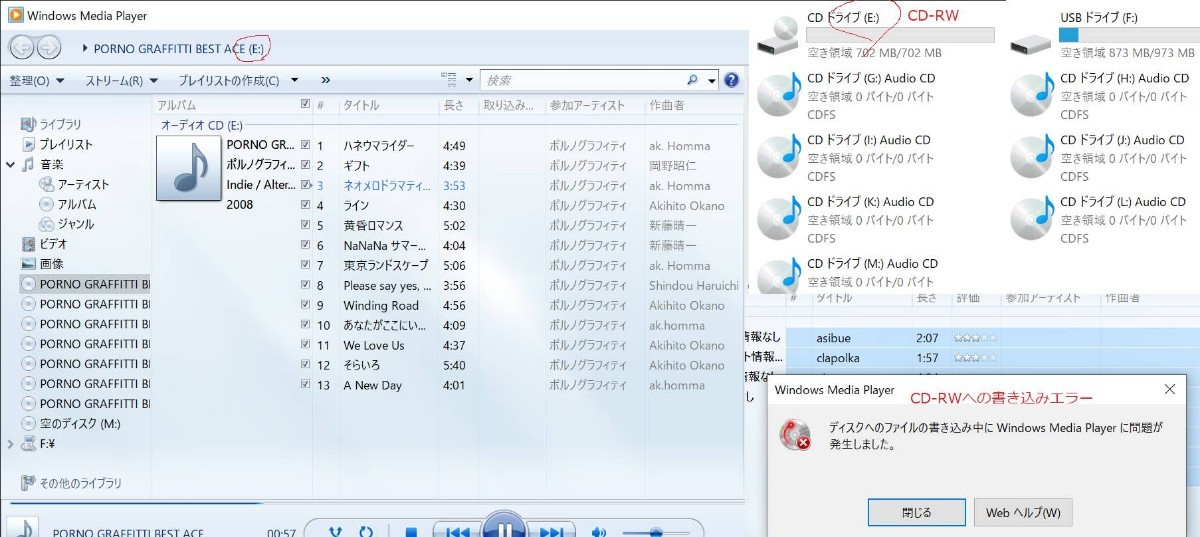Image resolution: width=1200 pixels, height=537 pixels.
Task: Open the view options dropdown arrow
Action: tap(469, 80)
